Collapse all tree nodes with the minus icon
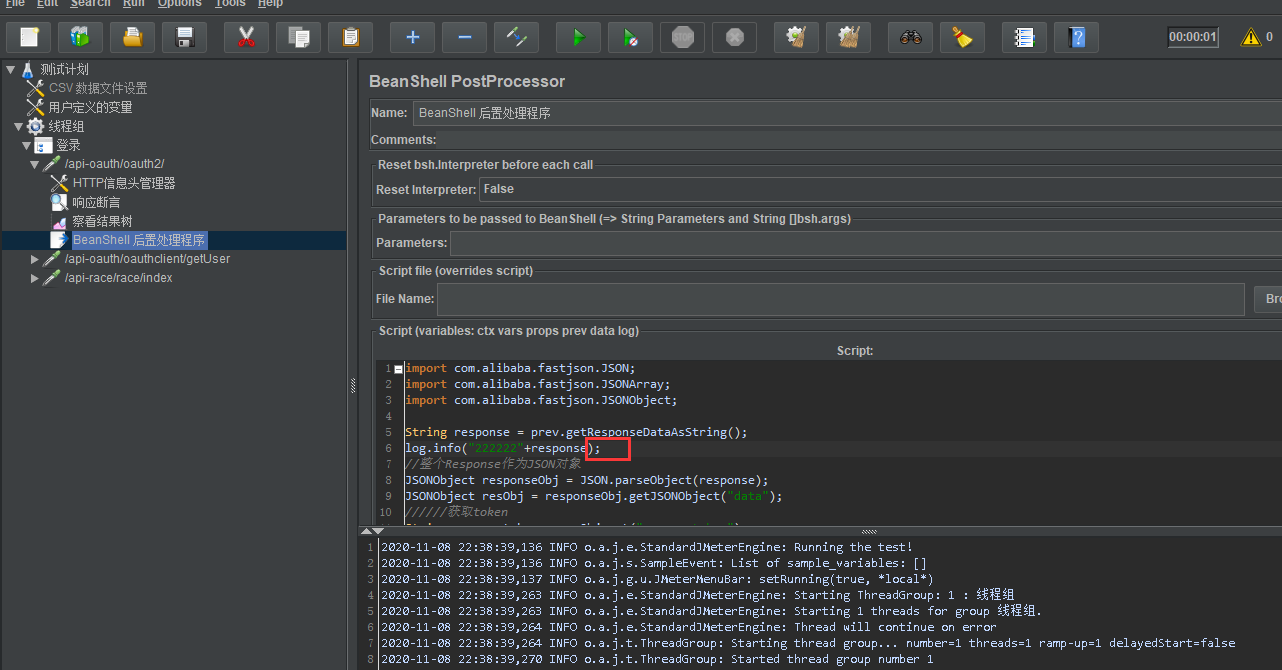 pyautogui.click(x=464, y=38)
